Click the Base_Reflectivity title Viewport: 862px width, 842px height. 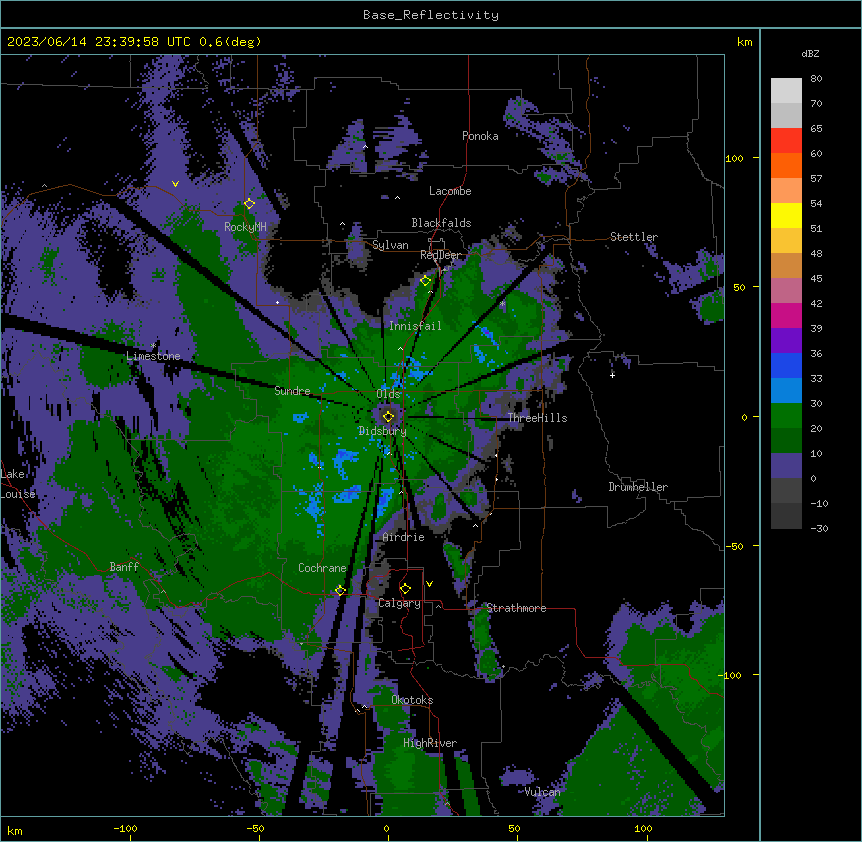(431, 15)
